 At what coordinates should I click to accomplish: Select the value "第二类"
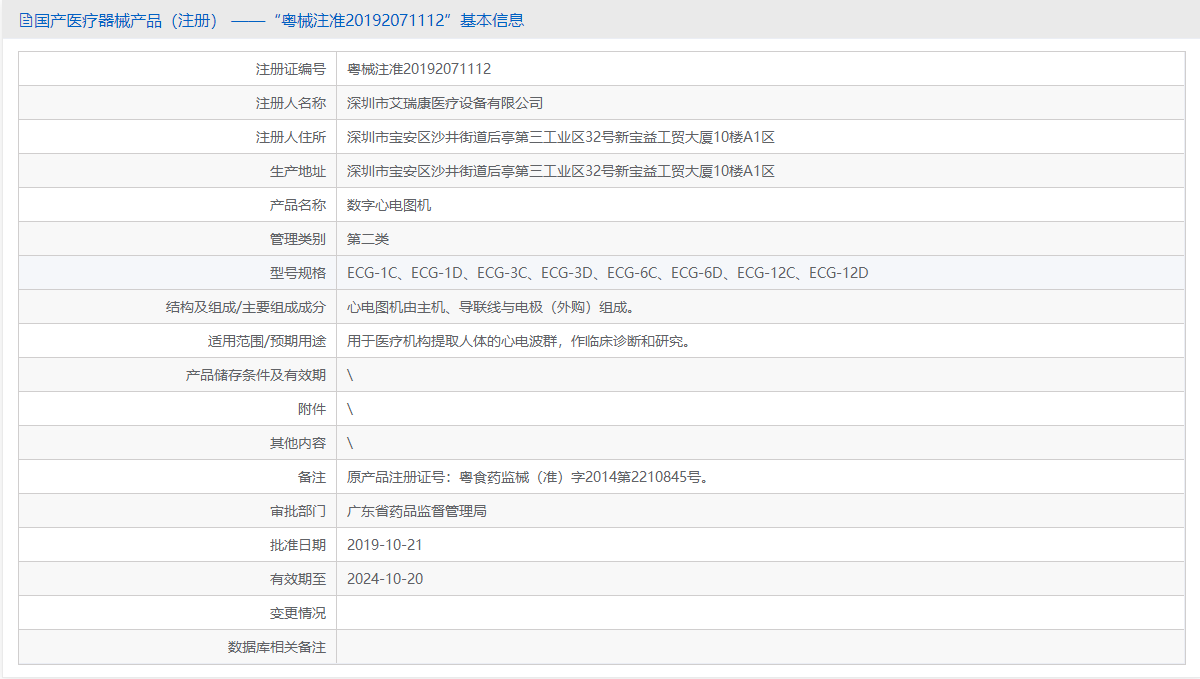point(368,239)
